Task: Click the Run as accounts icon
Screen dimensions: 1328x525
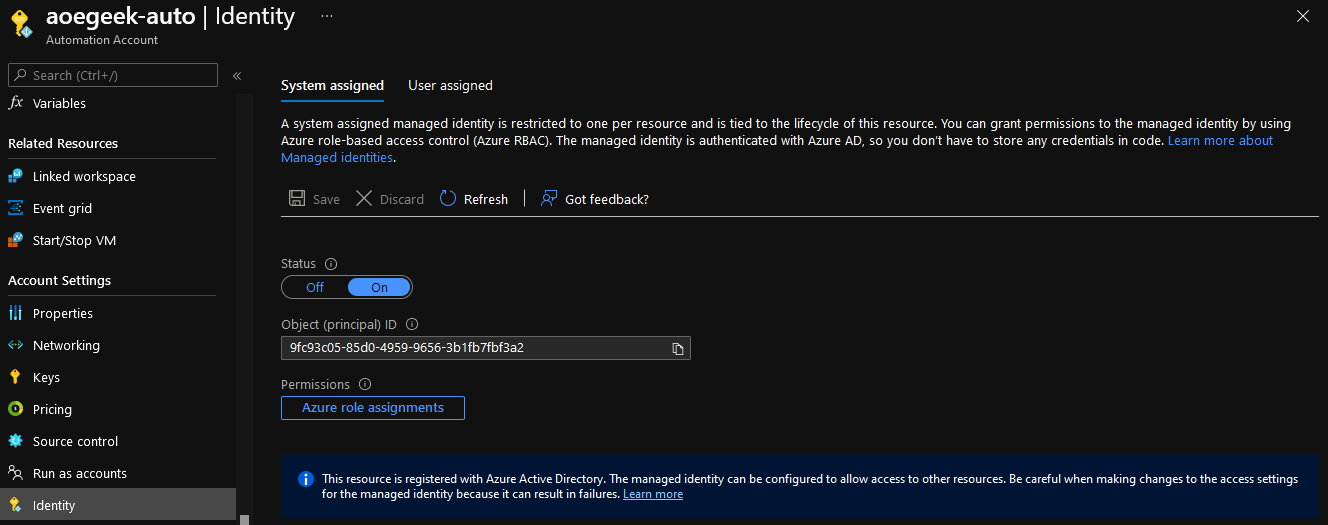Action: pyautogui.click(x=15, y=473)
